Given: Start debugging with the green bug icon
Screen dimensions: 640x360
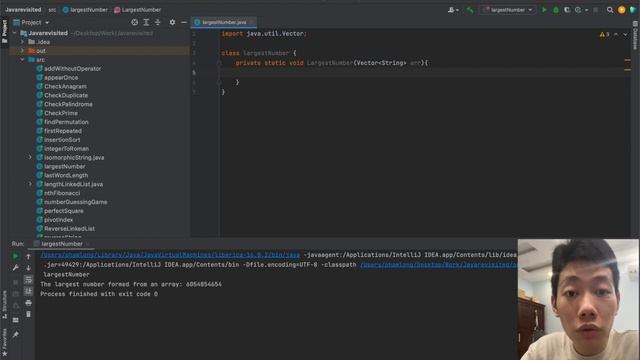Looking at the screenshot, I should (556, 10).
